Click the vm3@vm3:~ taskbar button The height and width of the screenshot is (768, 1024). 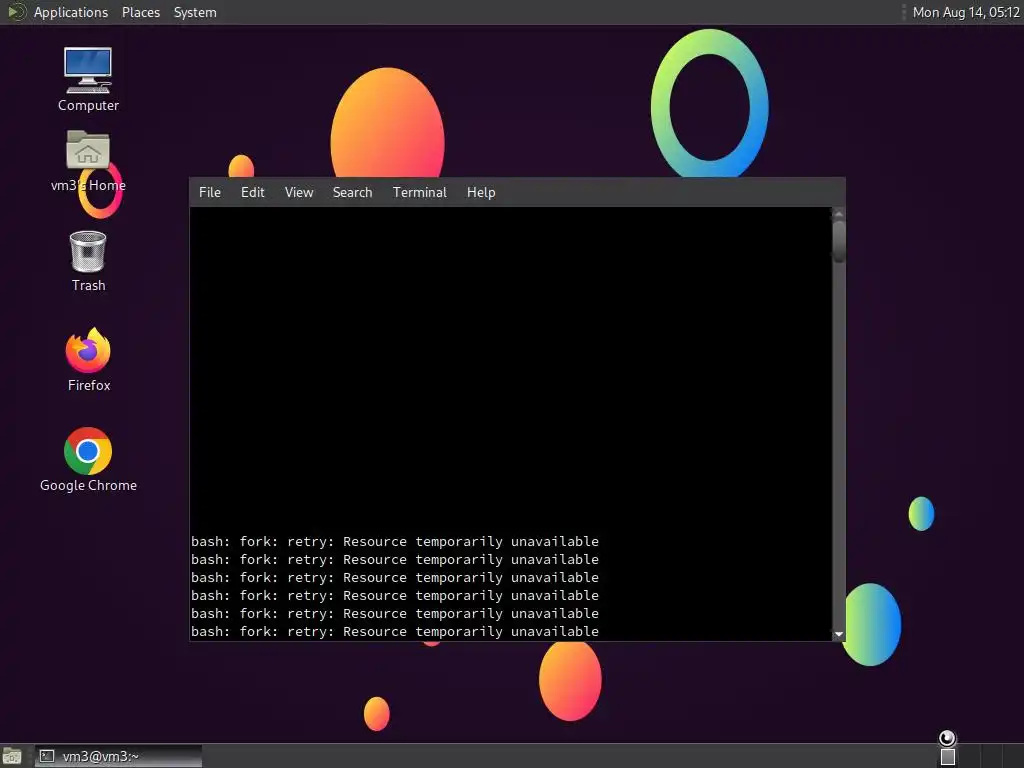[118, 756]
